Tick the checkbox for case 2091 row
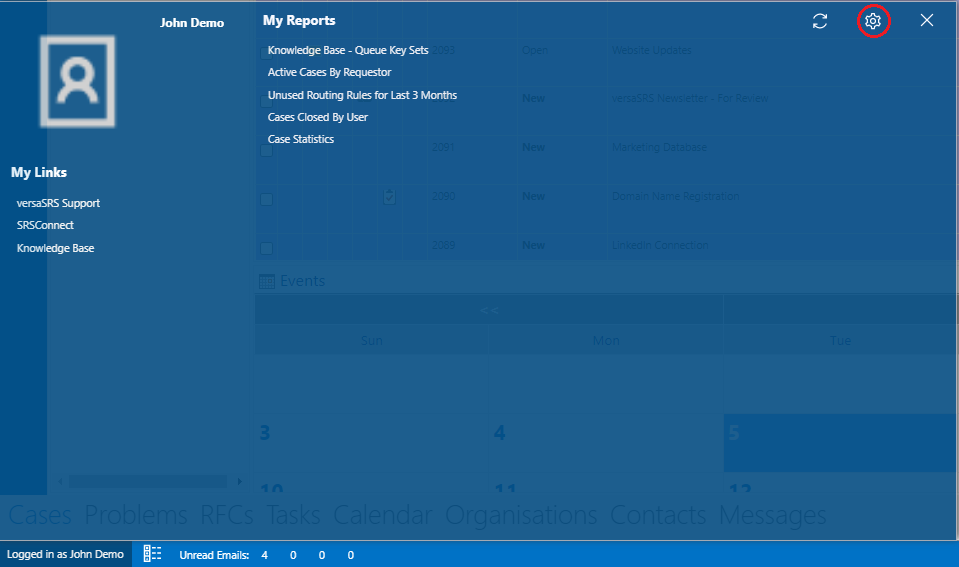The image size is (959, 567). click(266, 150)
